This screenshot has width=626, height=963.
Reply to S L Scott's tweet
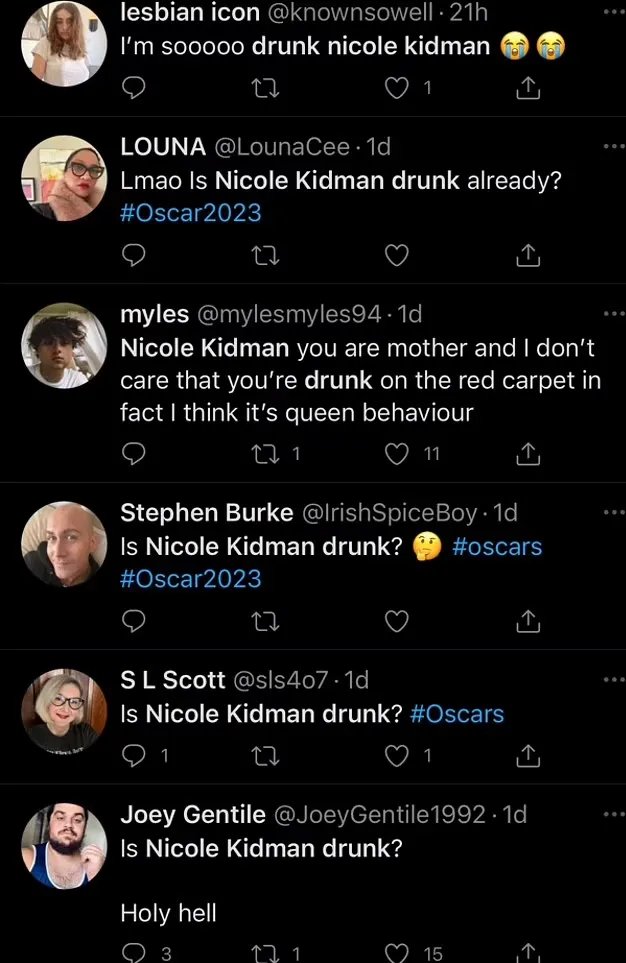pyautogui.click(x=133, y=755)
